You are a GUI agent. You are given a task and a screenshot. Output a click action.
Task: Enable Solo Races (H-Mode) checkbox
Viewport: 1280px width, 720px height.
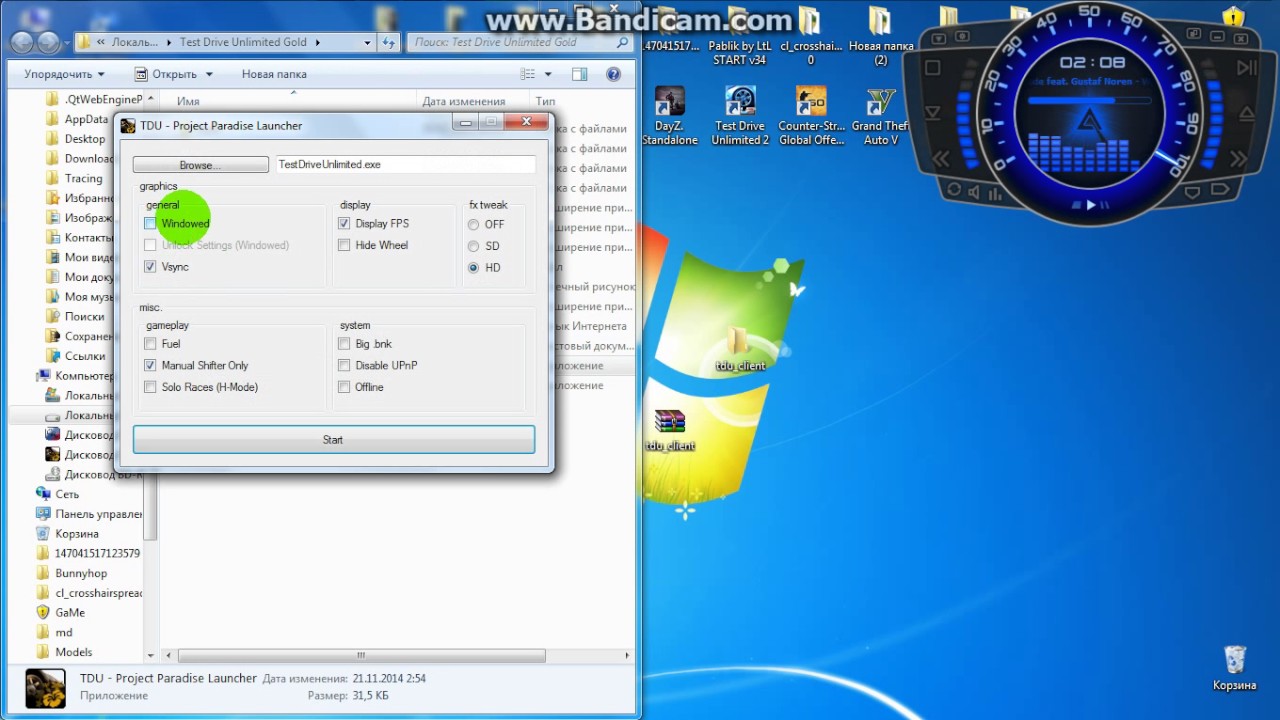tap(150, 387)
